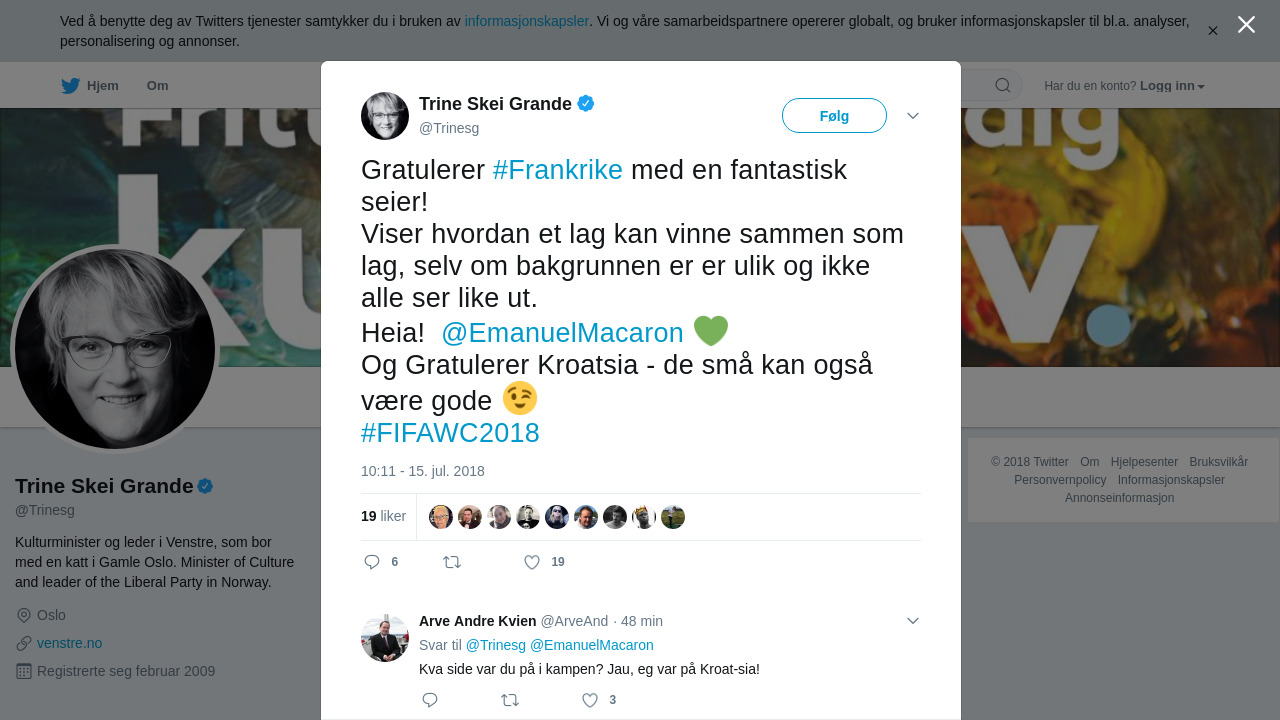Open the Om menu item
Image resolution: width=1280 pixels, height=720 pixels.
coord(157,86)
